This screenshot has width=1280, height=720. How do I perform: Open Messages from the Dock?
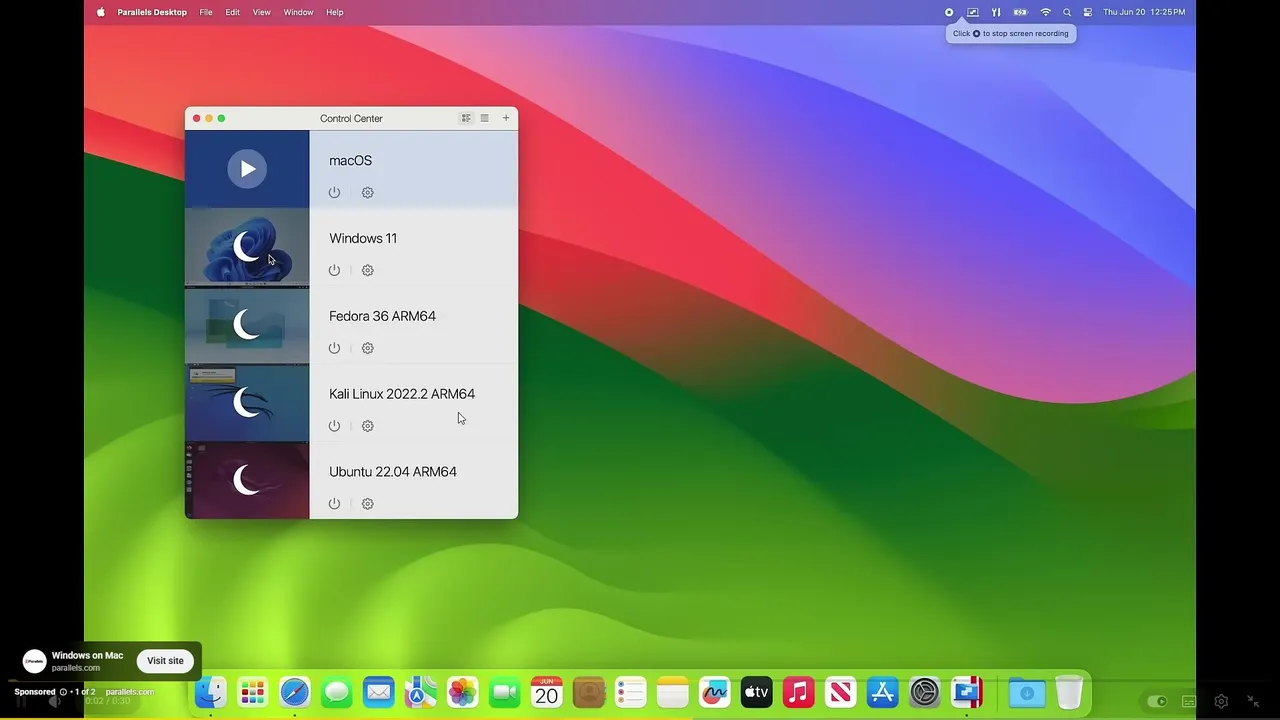tap(337, 692)
